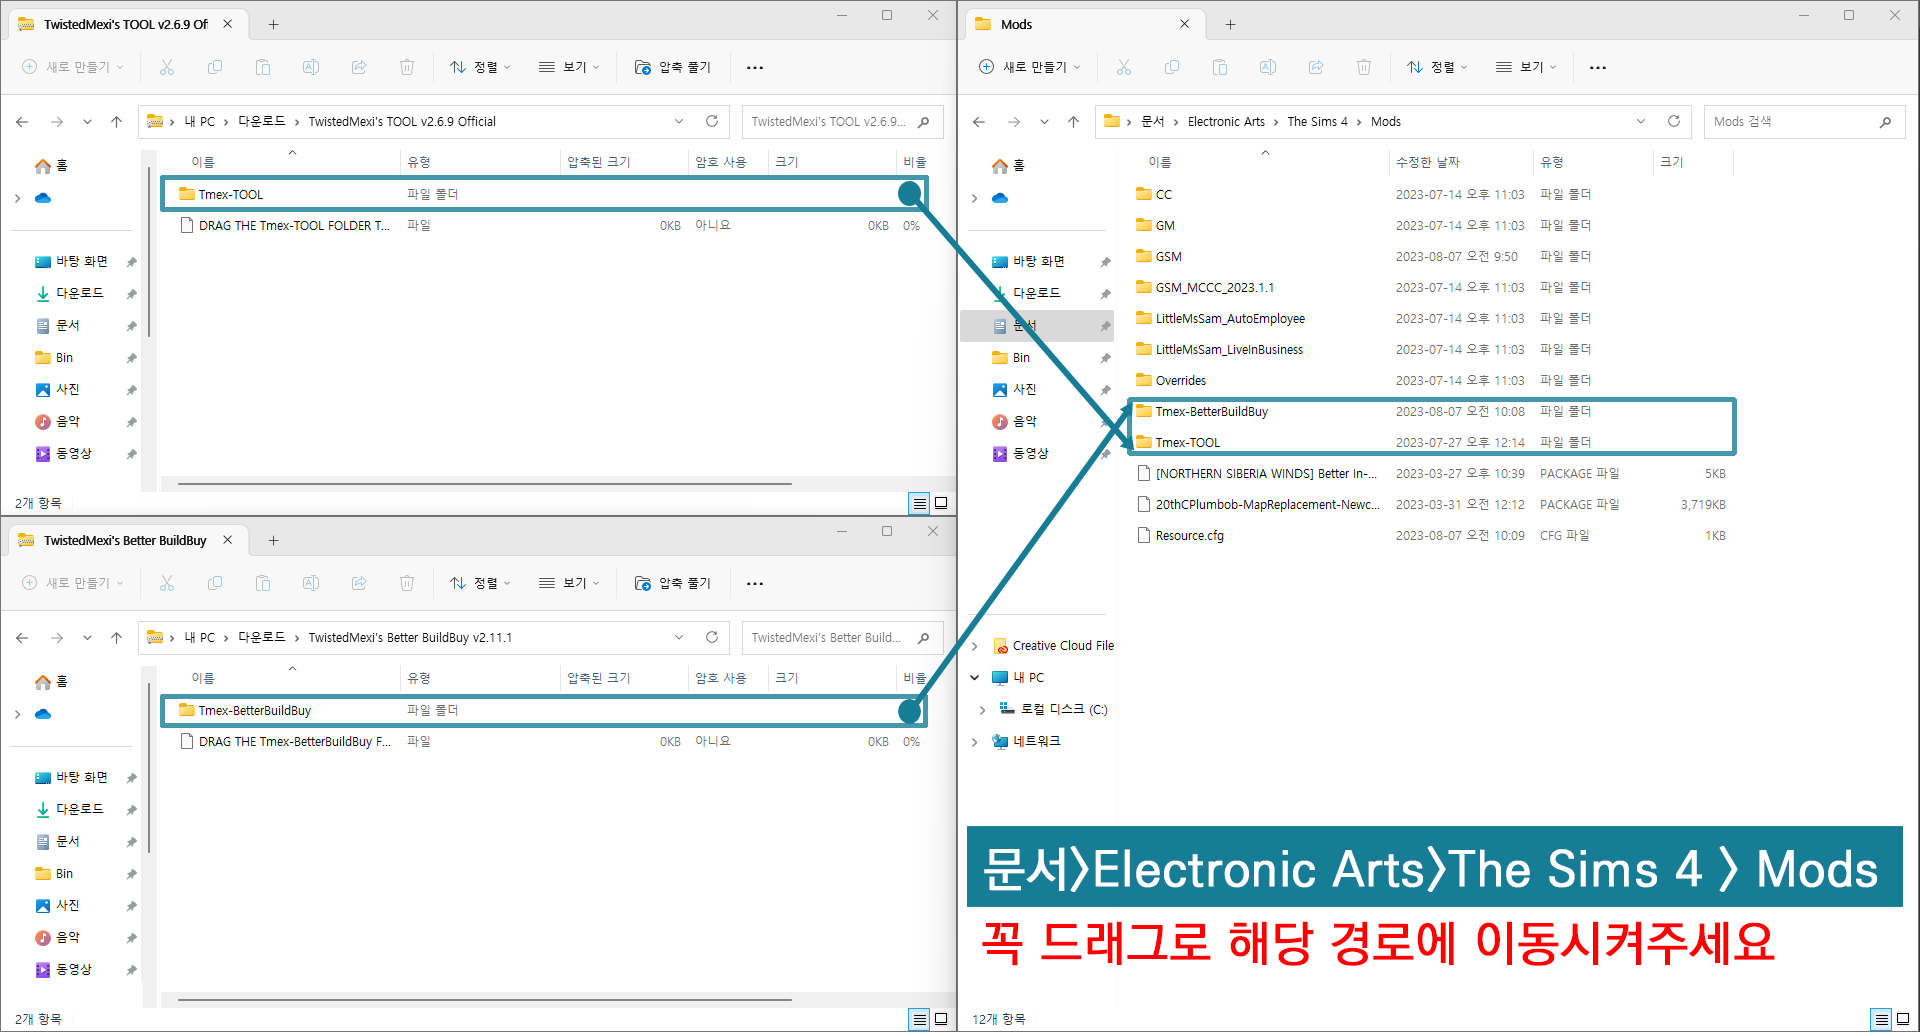Select TwistedMexi's Better BuildBuy tab

click(x=126, y=540)
